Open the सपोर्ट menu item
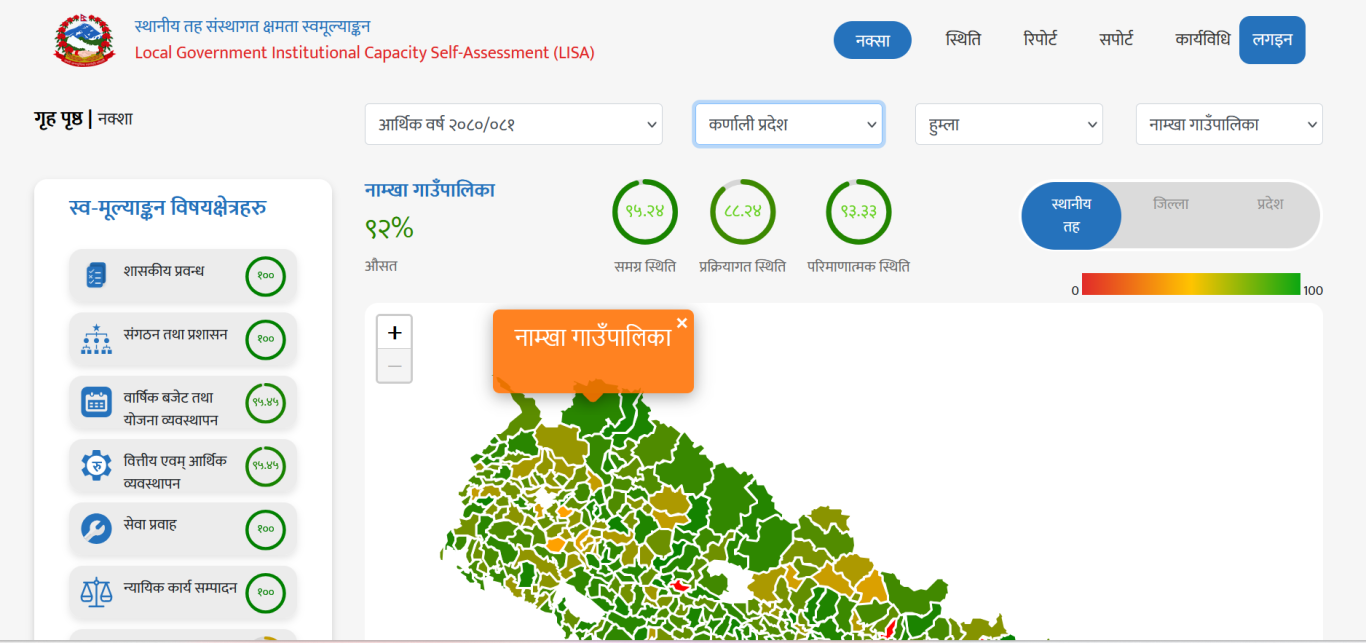Screen dimensions: 1366x643 click(x=1116, y=39)
